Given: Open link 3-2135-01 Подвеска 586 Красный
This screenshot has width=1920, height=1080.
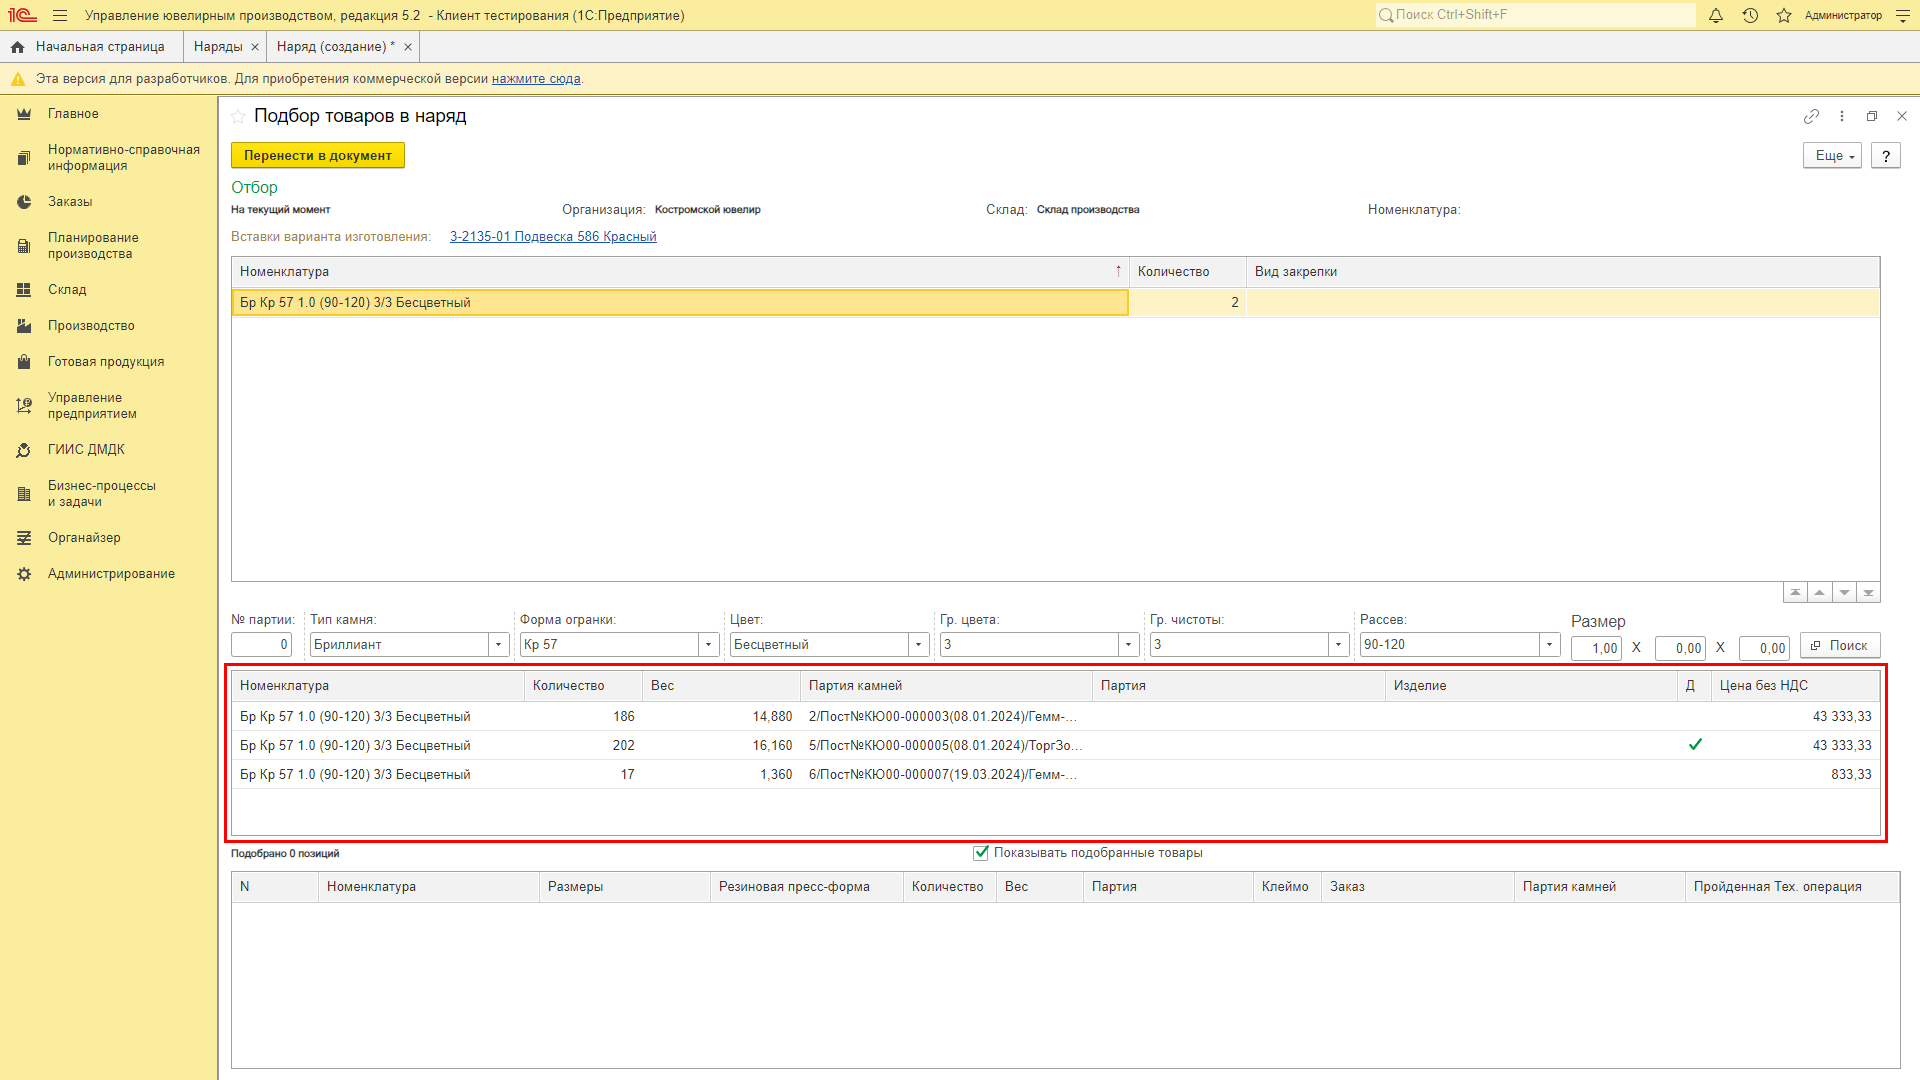Looking at the screenshot, I should pos(553,237).
